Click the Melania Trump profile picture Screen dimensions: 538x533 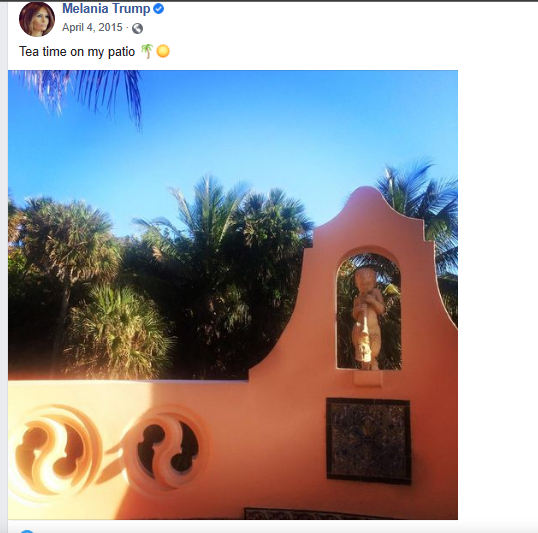click(37, 19)
